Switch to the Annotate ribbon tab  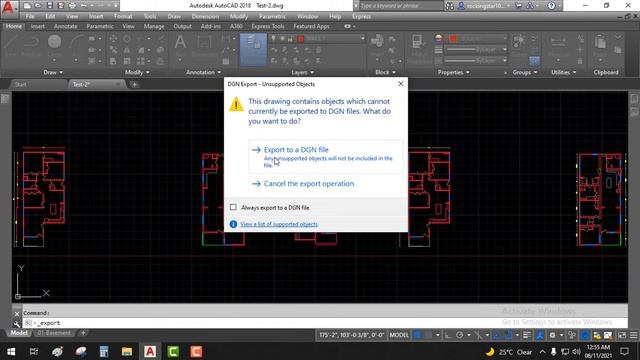(65, 26)
